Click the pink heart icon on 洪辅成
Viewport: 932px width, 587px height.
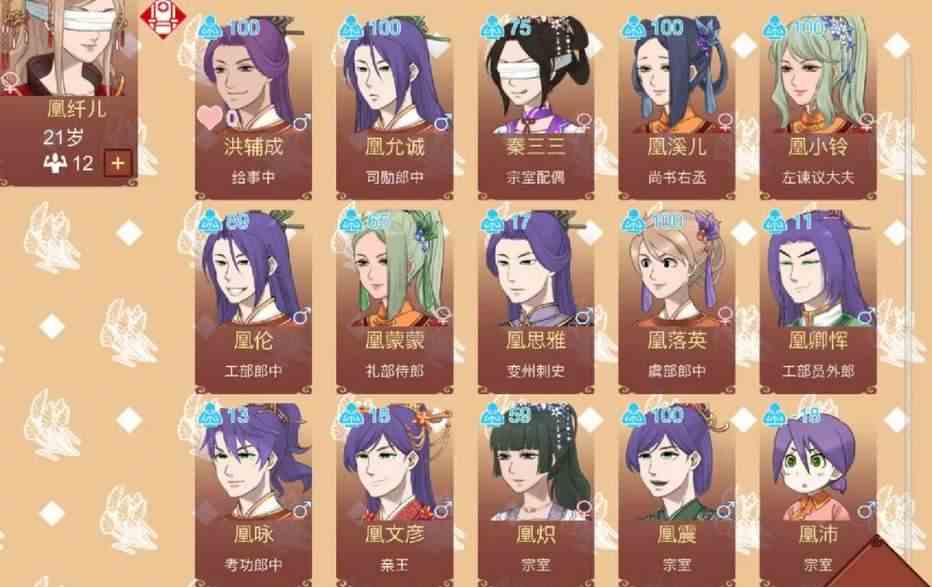click(209, 117)
